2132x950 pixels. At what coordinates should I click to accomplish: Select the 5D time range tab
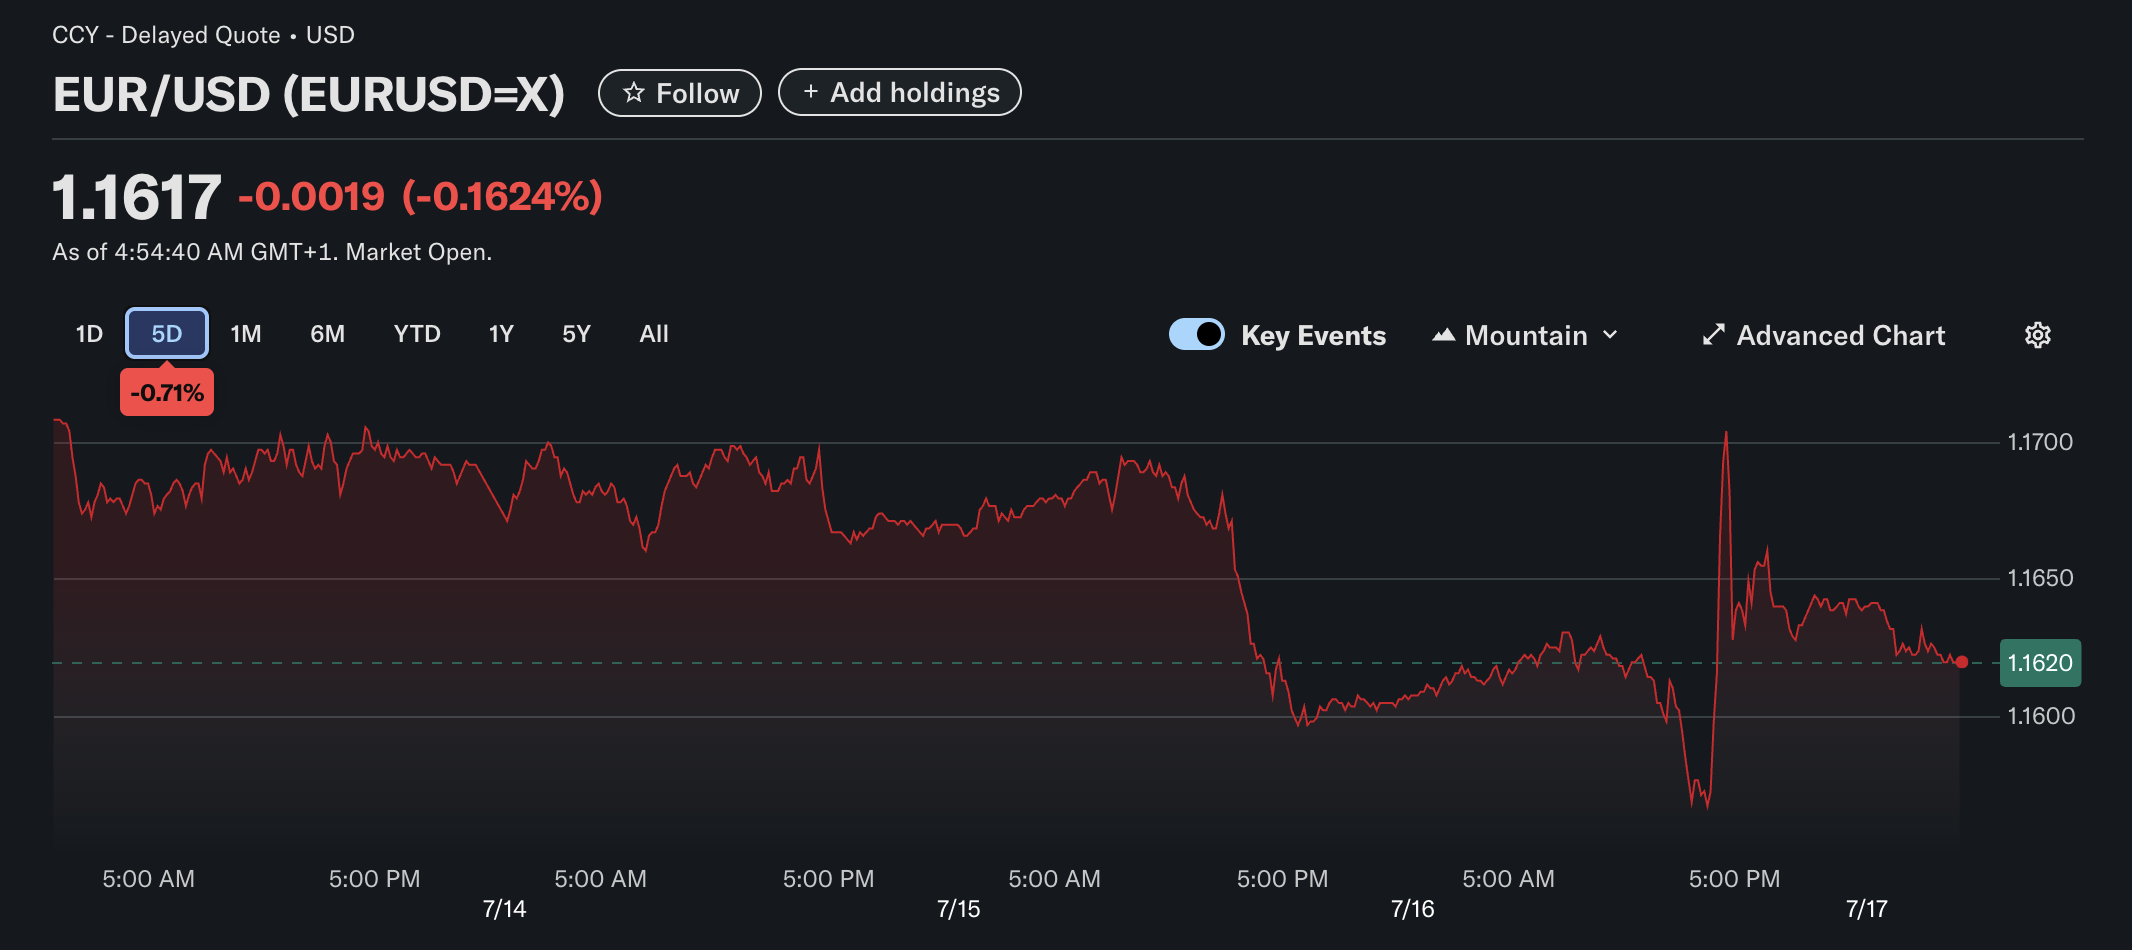point(167,334)
